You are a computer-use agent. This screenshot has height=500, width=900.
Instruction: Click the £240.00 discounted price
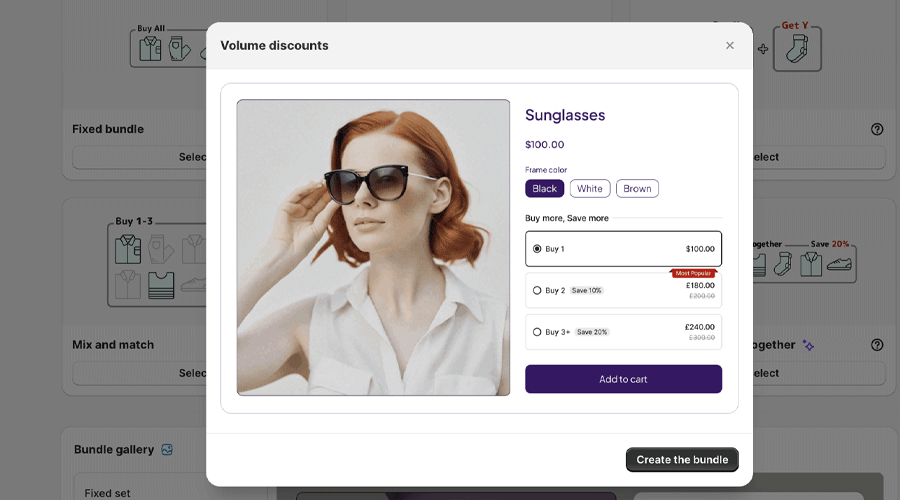[700, 327]
